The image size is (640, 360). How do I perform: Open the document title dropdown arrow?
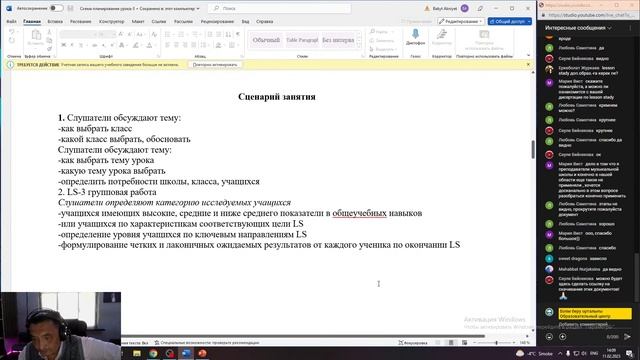point(198,9)
